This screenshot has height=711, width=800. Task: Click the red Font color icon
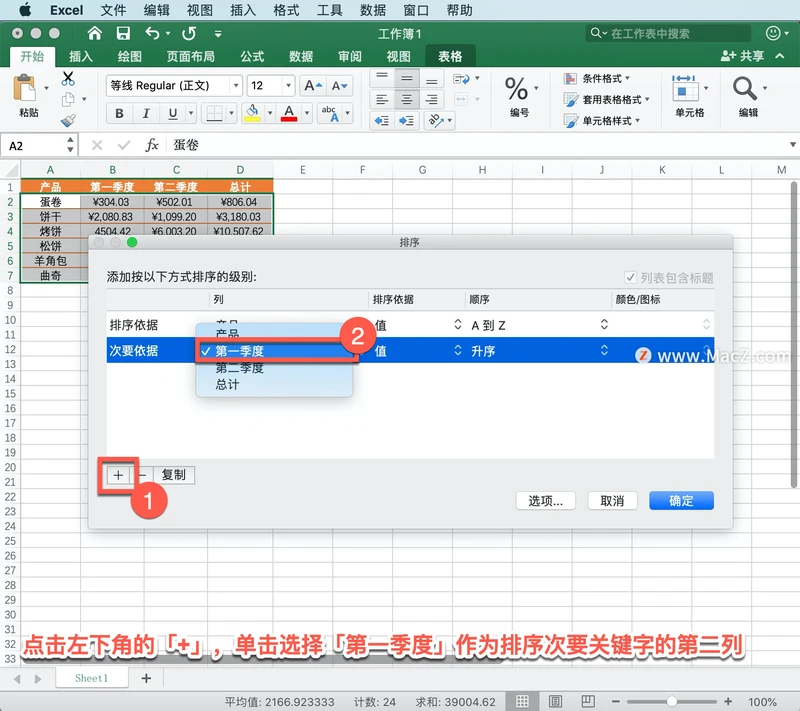[289, 113]
